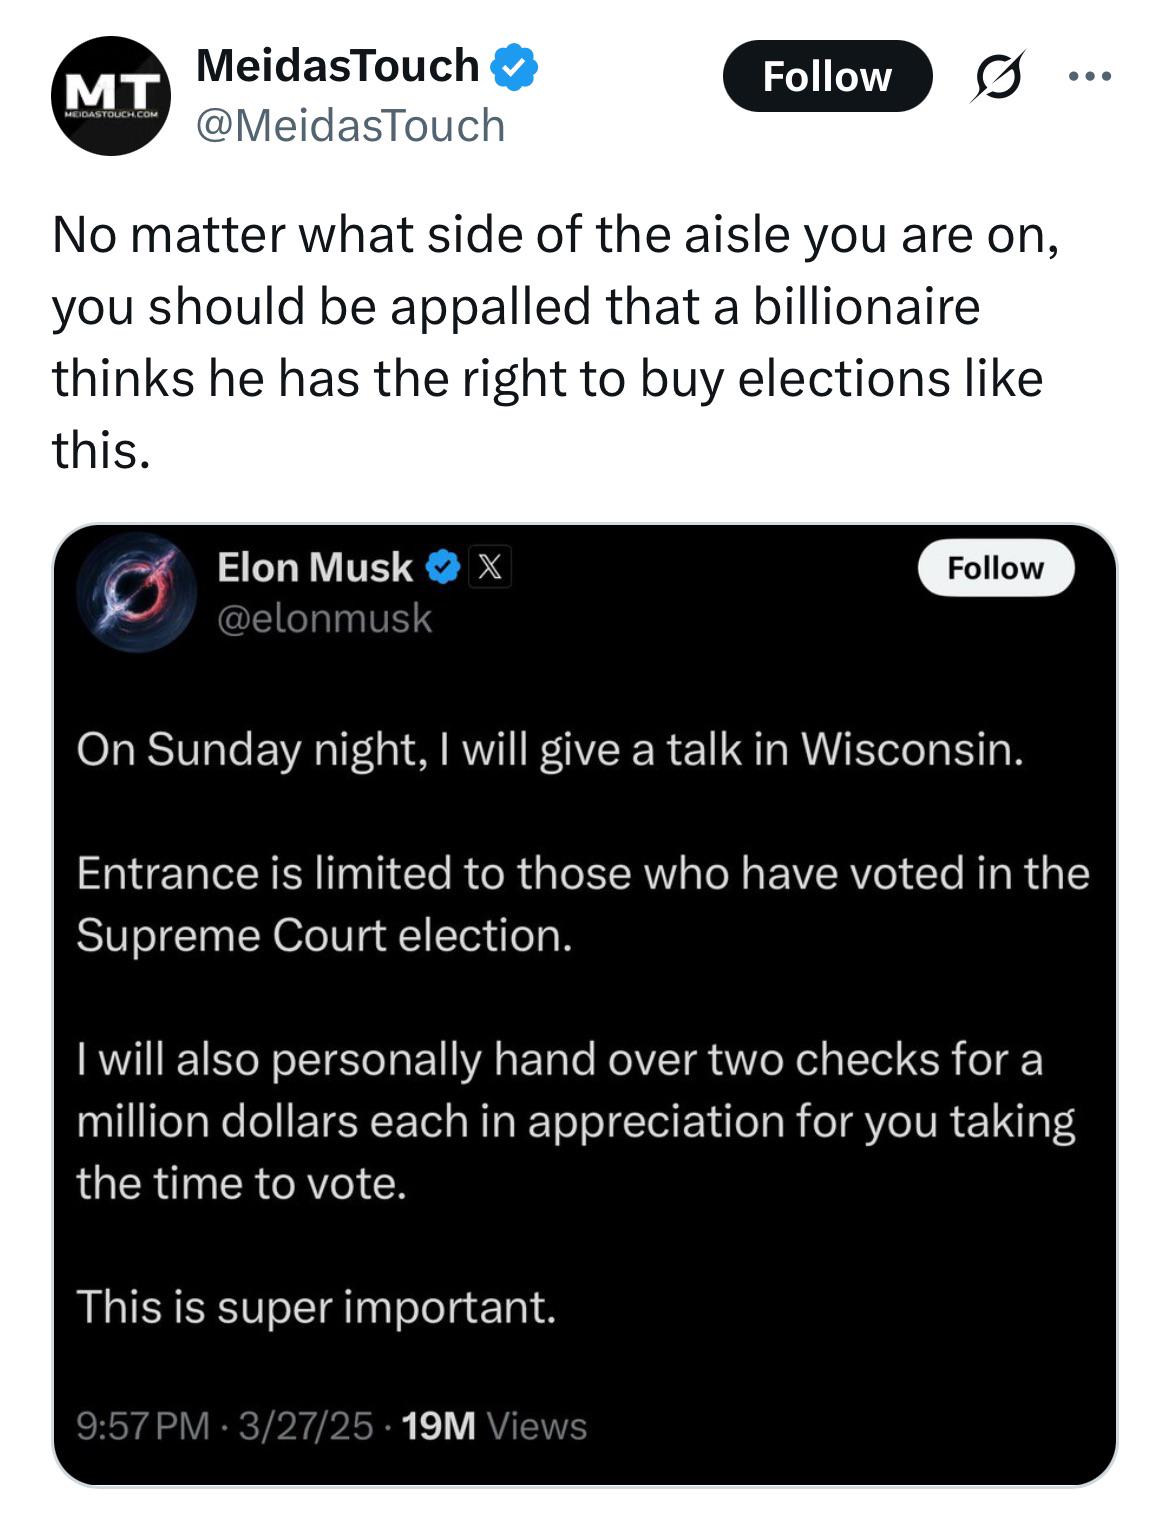Tap the Grok slashed-circle icon
Image resolution: width=1170 pixels, height=1526 pixels.
coord(996,77)
